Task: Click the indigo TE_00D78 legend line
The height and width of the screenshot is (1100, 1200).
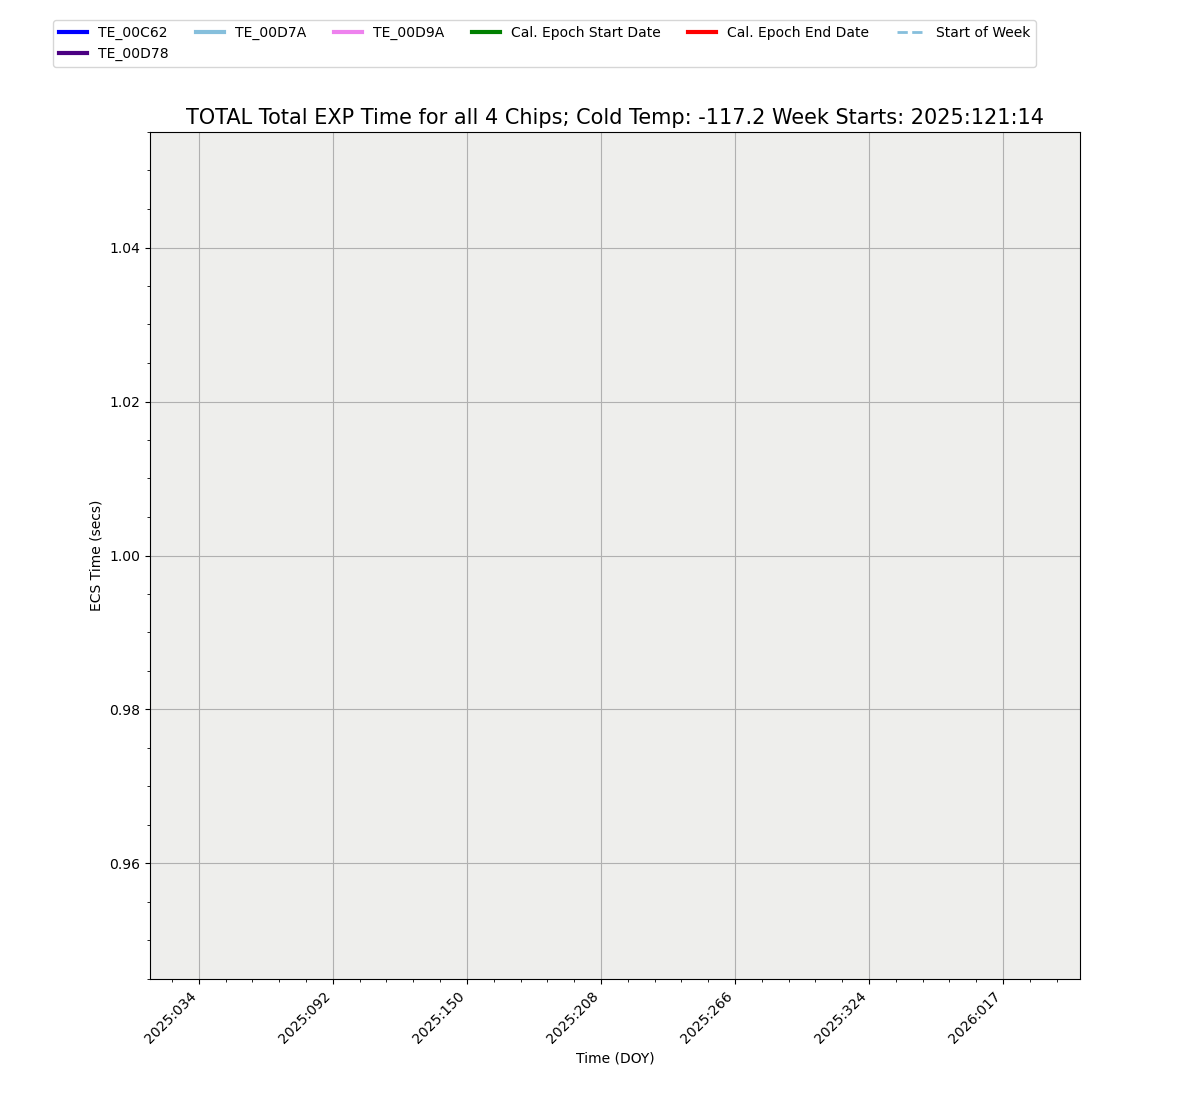Action: [x=73, y=53]
